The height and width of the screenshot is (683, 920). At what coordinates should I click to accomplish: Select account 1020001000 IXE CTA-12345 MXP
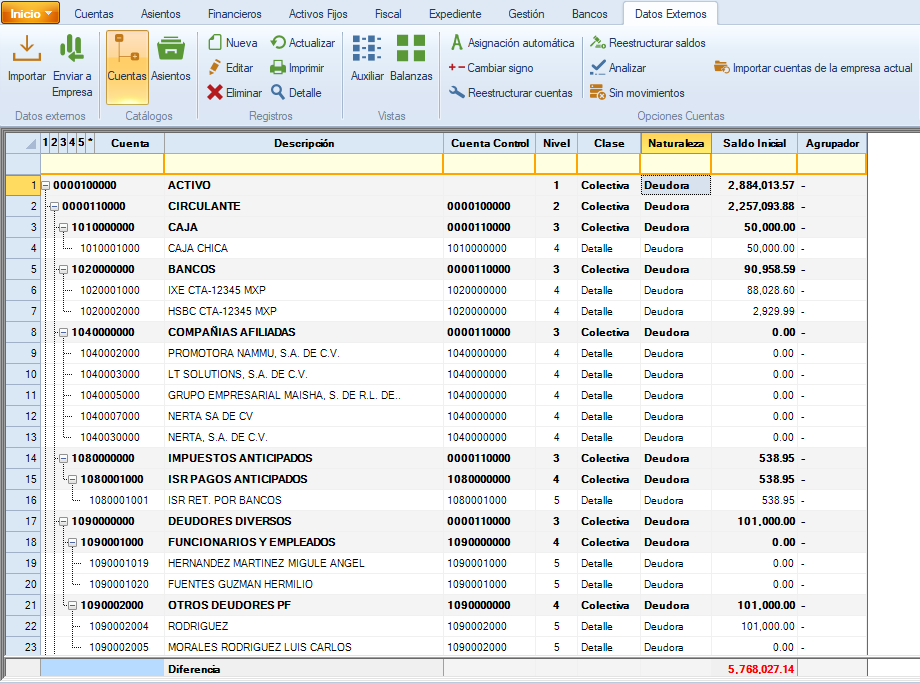110,290
